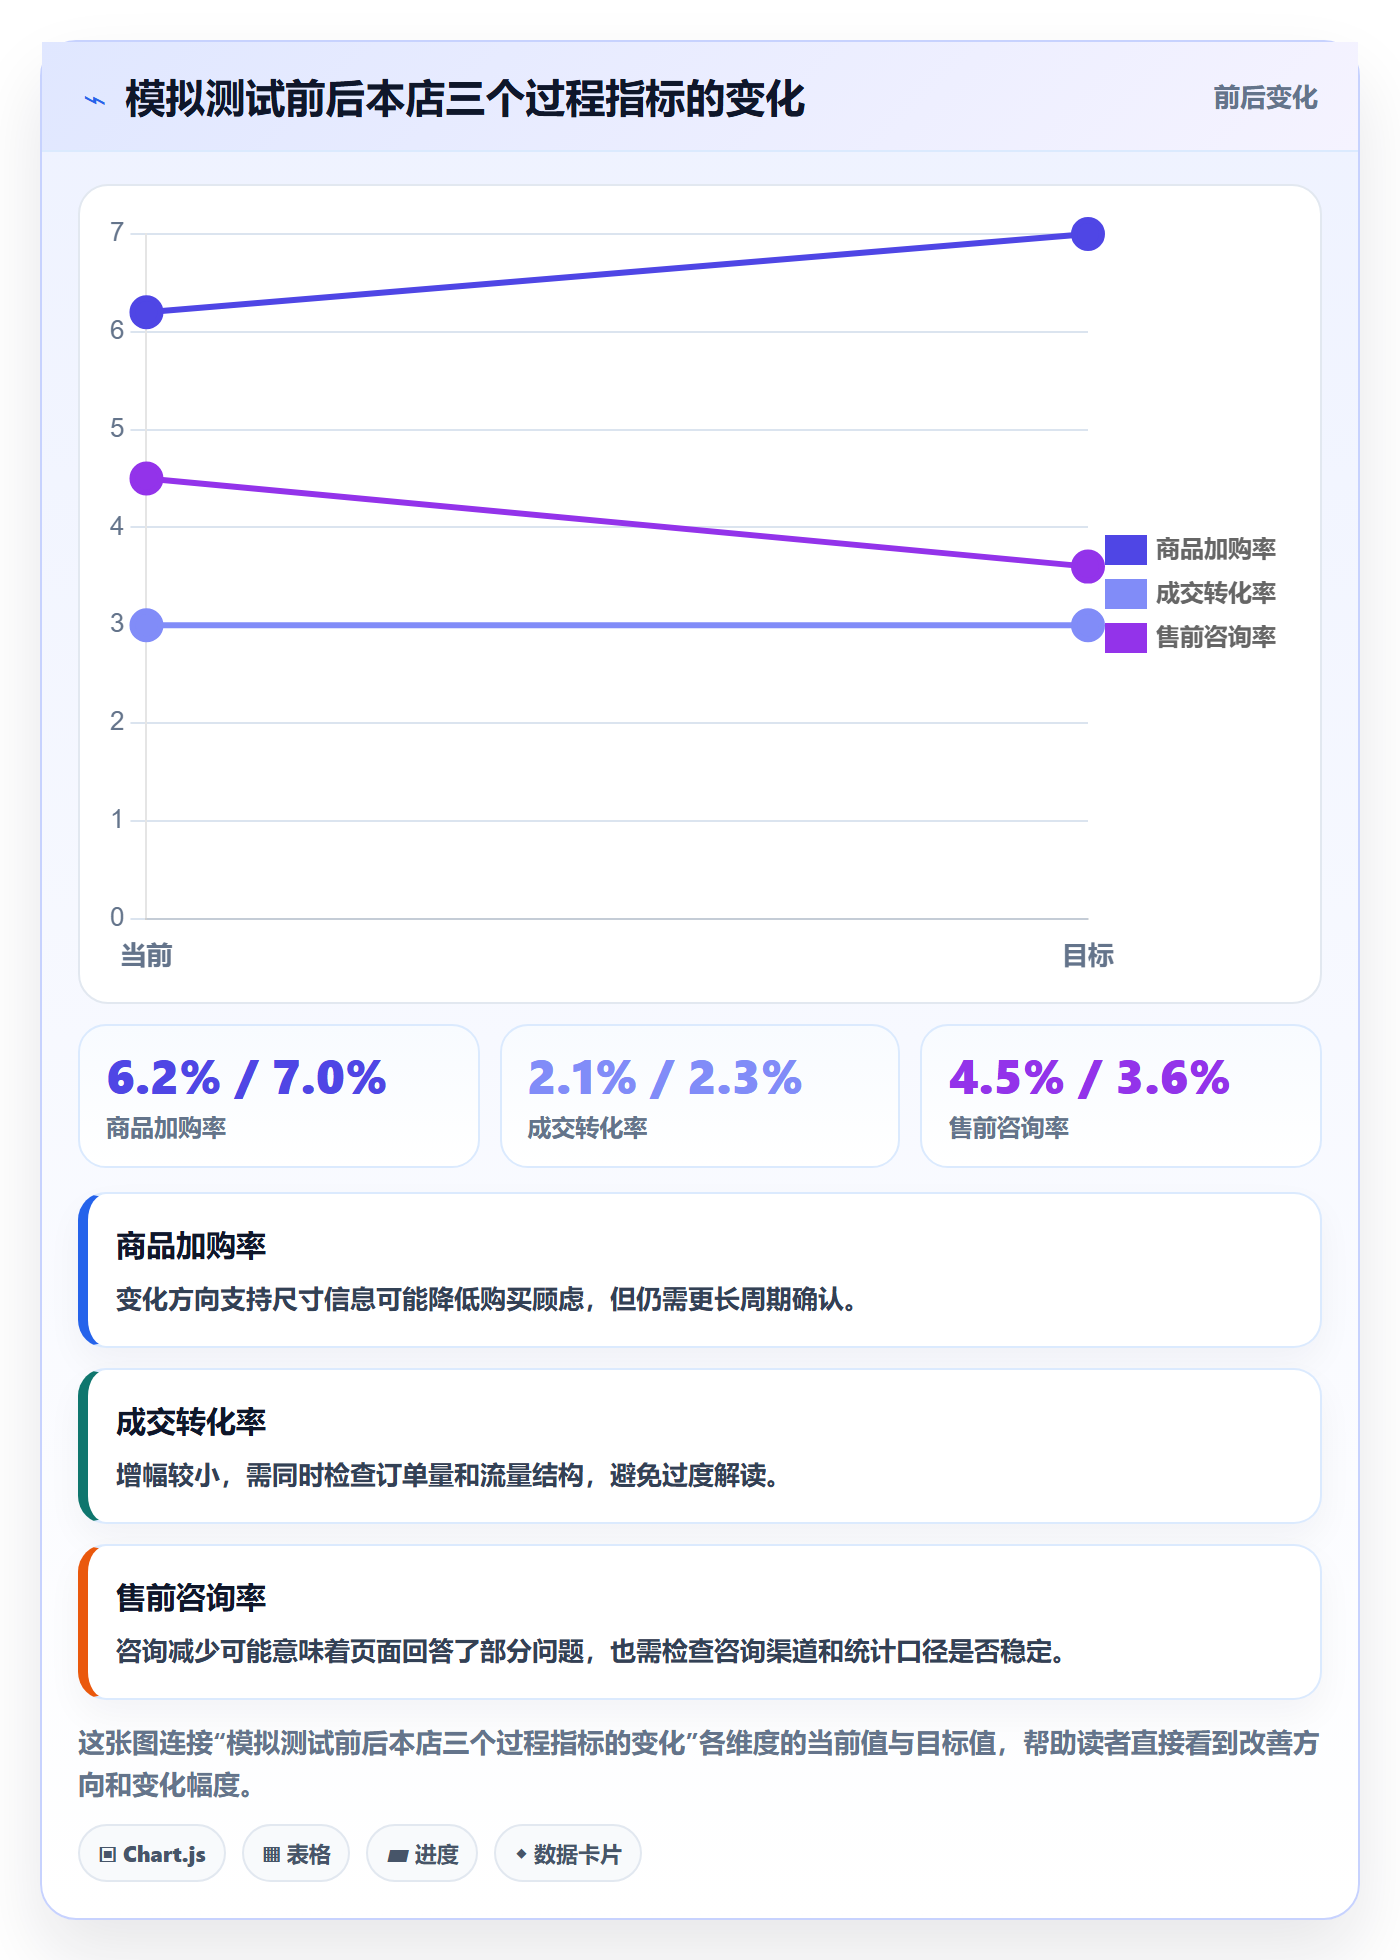Image resolution: width=1400 pixels, height=1960 pixels.
Task: Toggle 售前咨询率 legend color box
Action: pos(1125,637)
